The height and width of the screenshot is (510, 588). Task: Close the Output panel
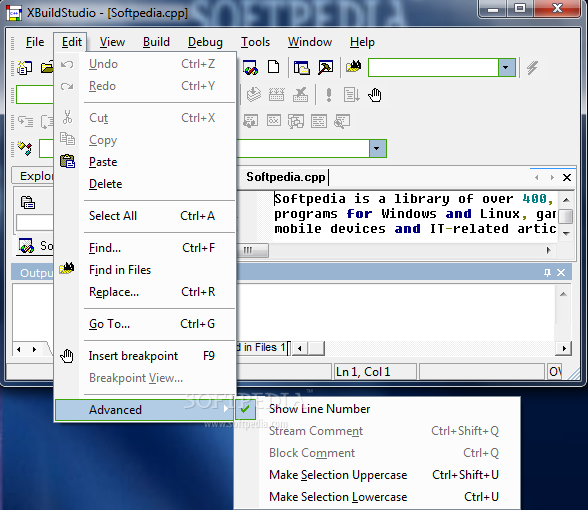(x=561, y=273)
